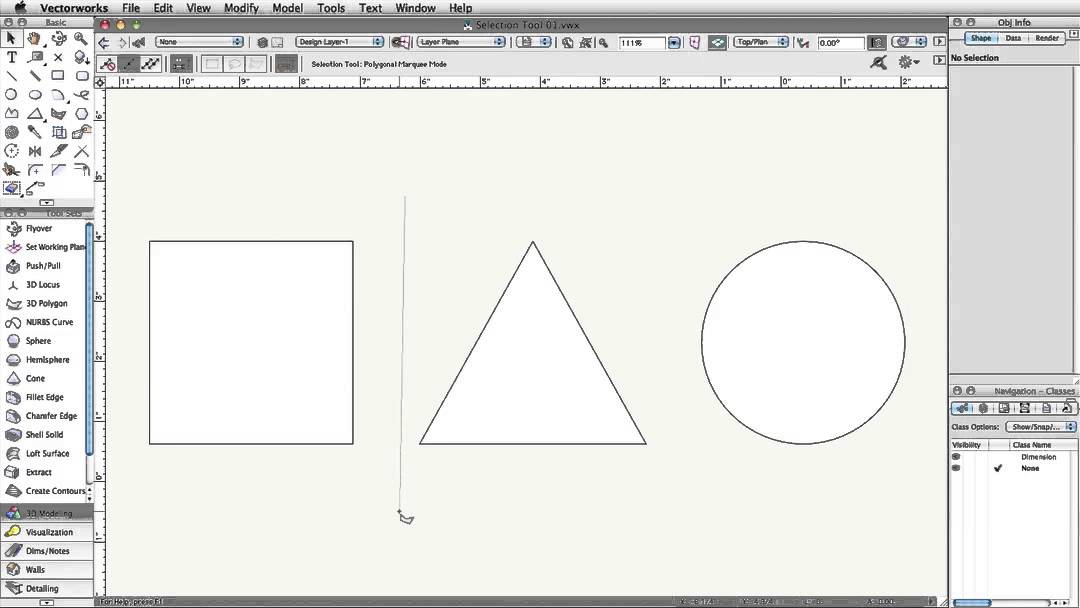Select the Freehand tool

click(x=81, y=94)
